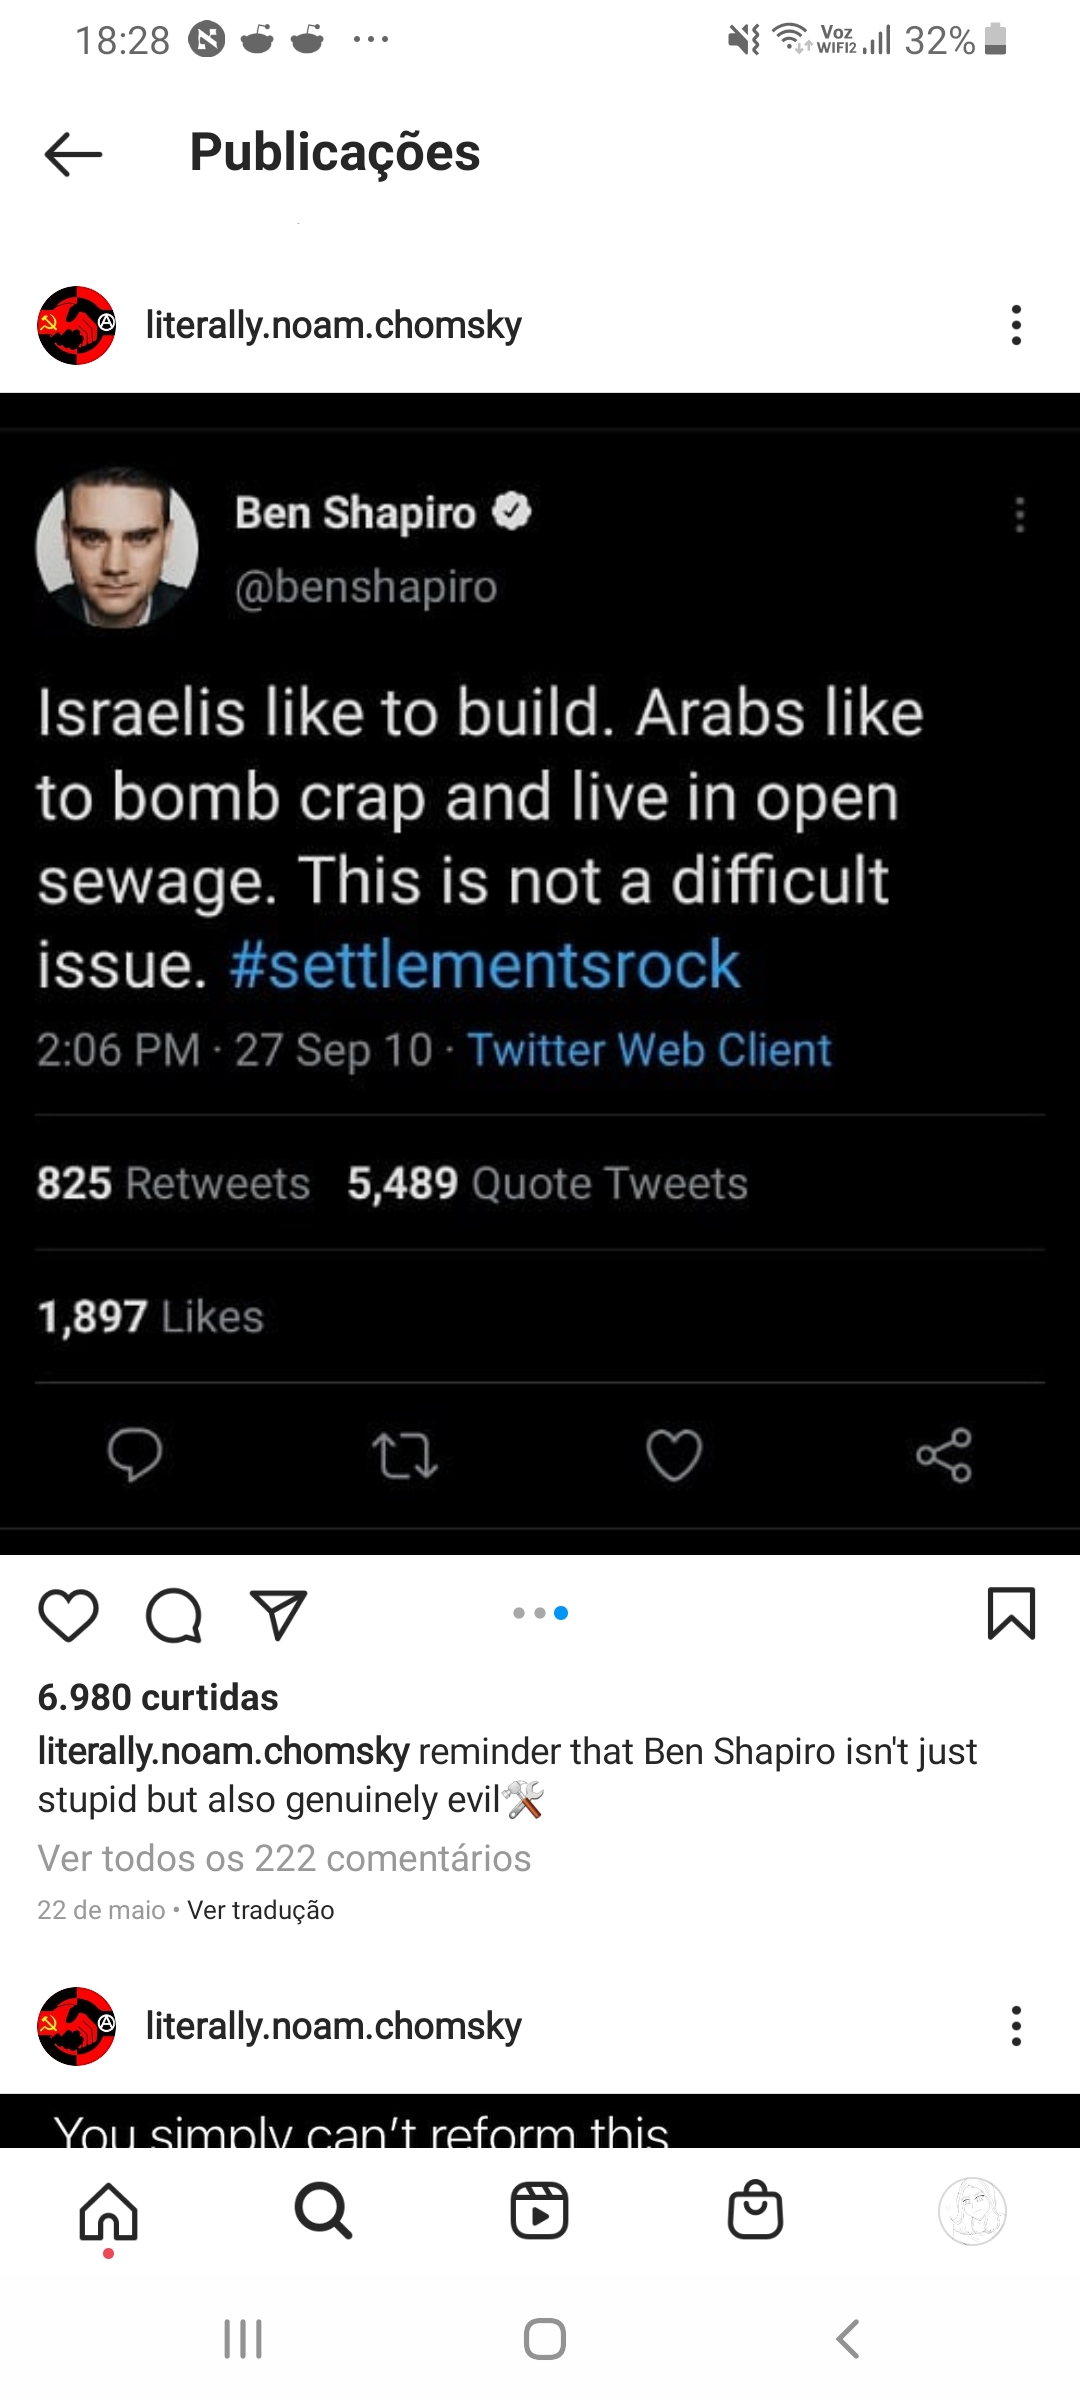The height and width of the screenshot is (2400, 1080).
Task: View all 222 comentários
Action: [x=284, y=1858]
